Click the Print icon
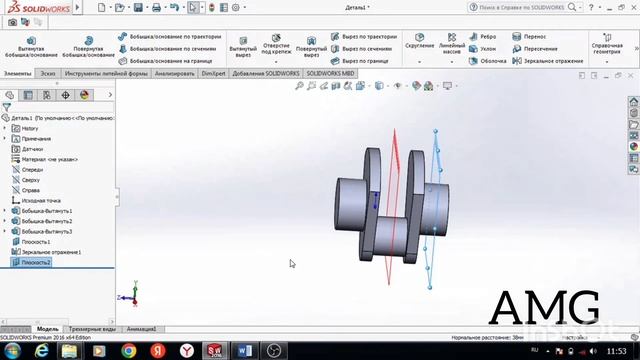 point(156,7)
